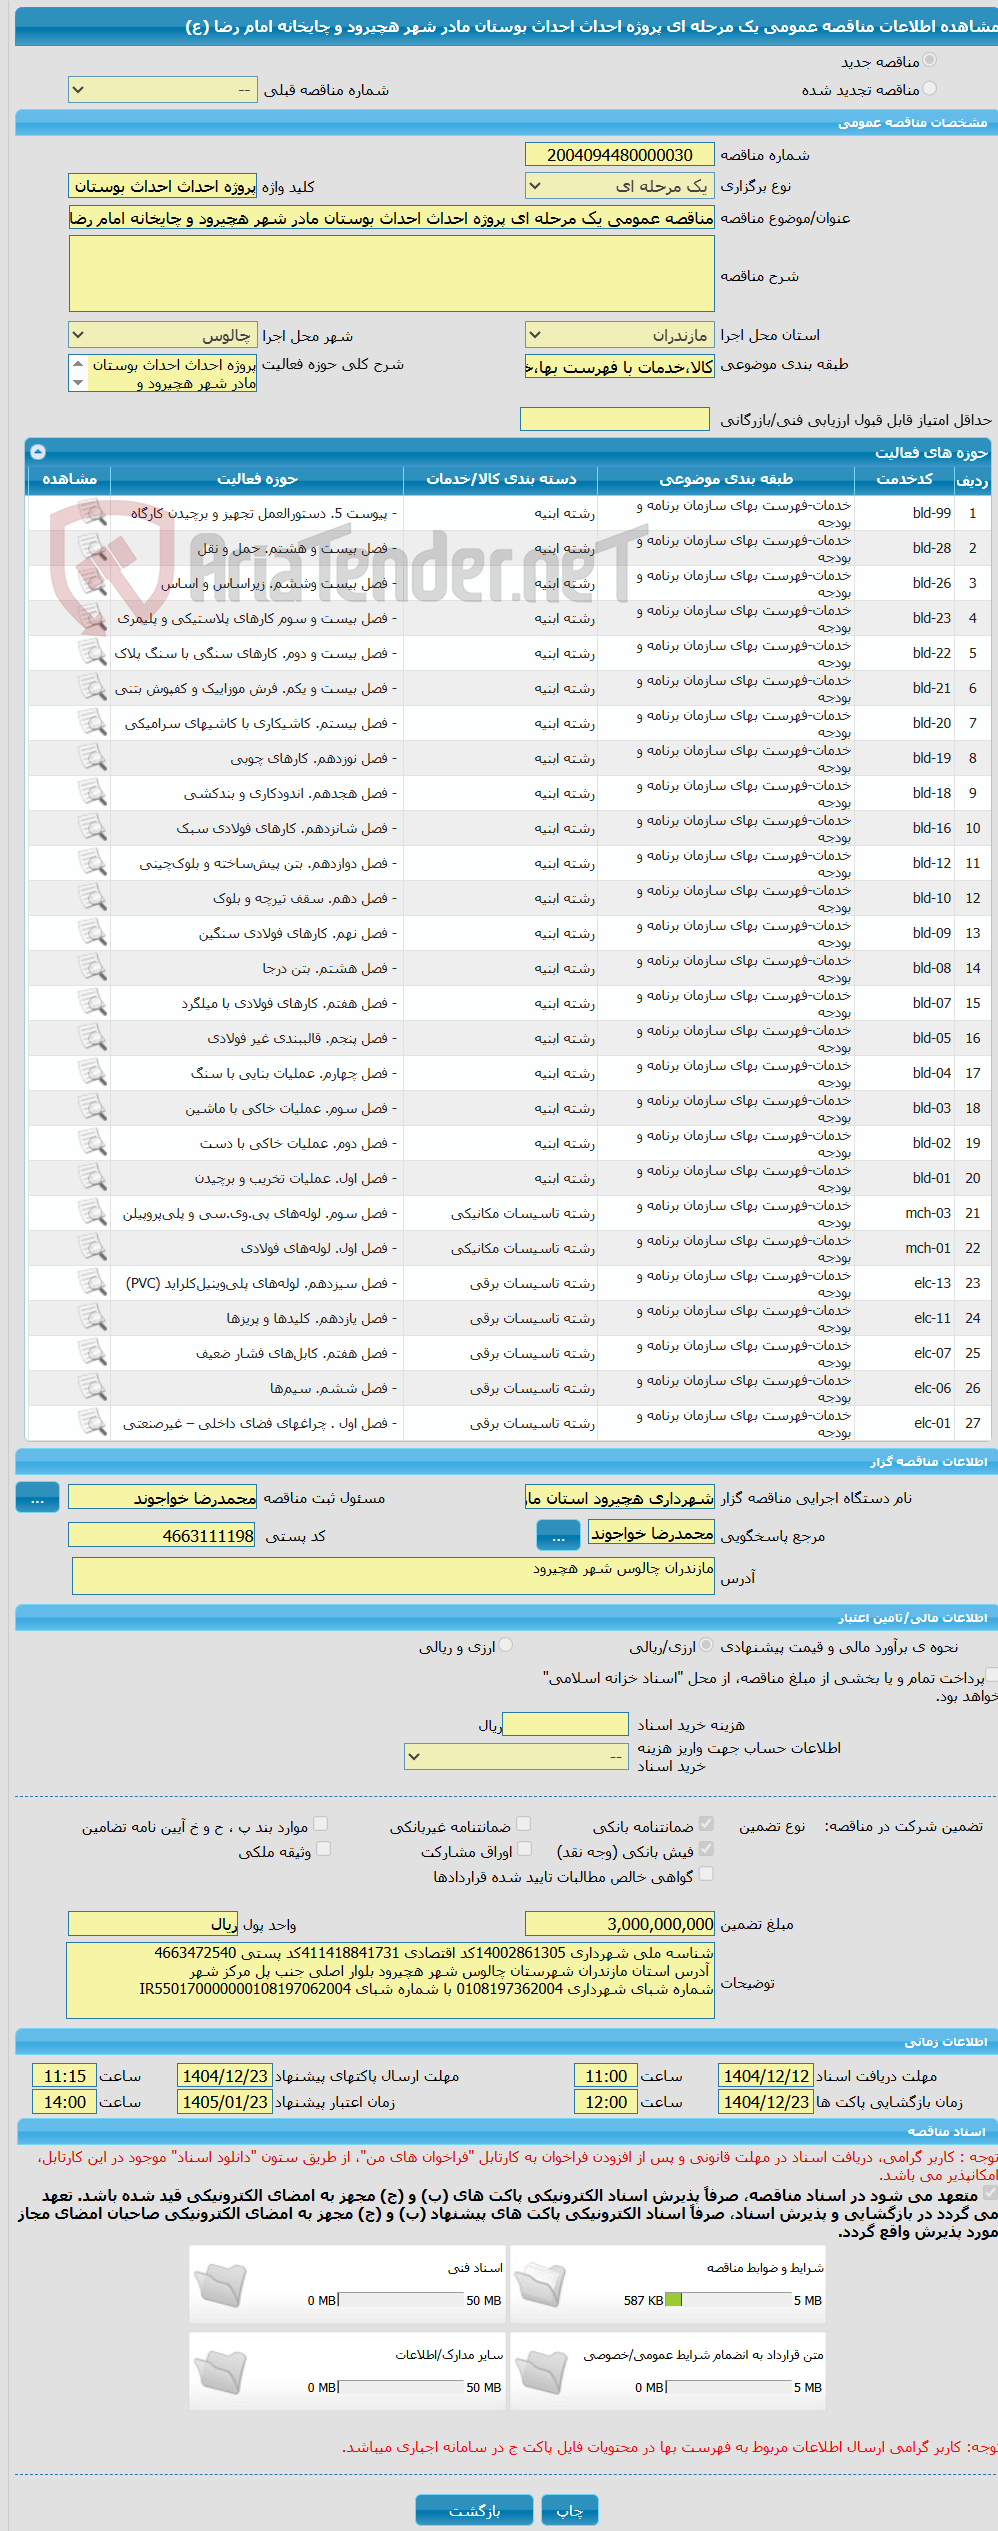Click the شرح مناقصه text area
This screenshot has height=2531, width=998.
(392, 274)
